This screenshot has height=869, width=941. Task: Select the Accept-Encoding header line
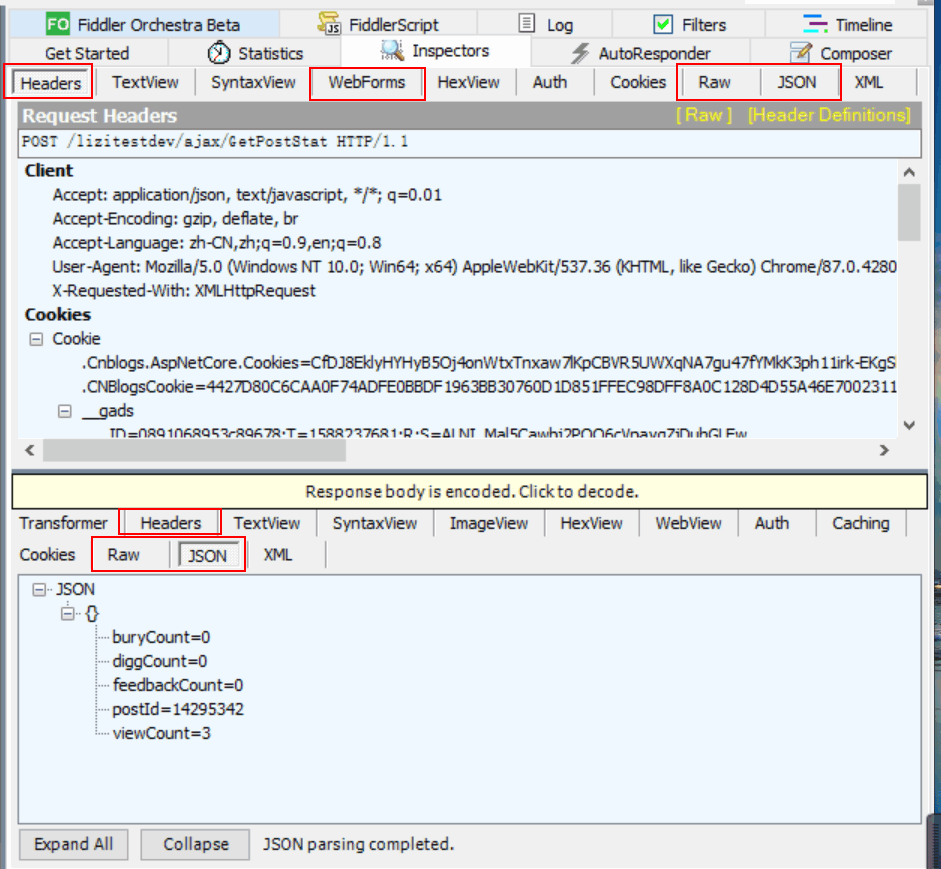pos(175,219)
